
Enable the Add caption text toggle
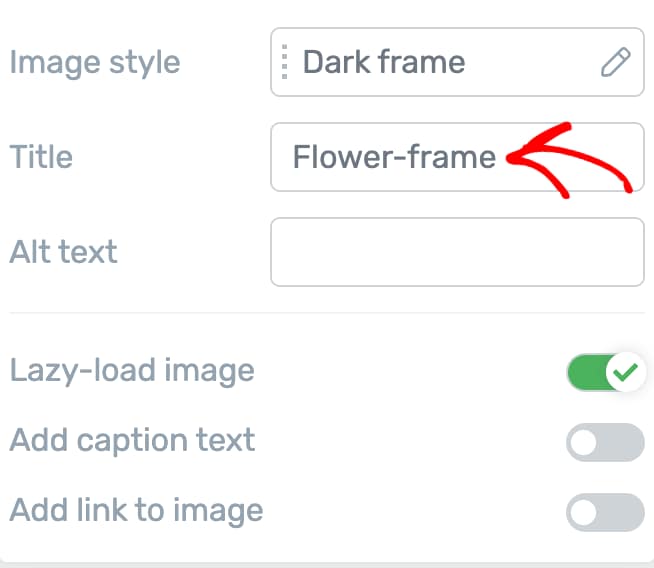pos(605,442)
